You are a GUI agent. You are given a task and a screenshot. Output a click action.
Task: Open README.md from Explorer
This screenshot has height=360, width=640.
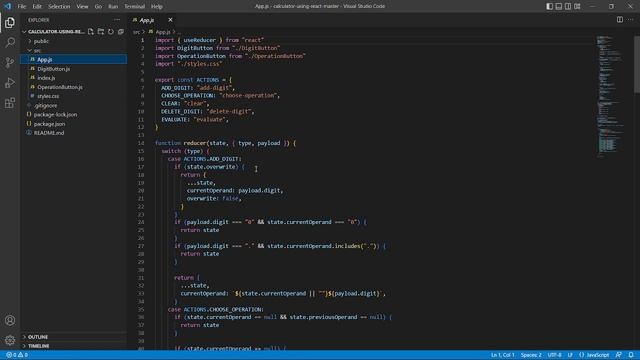[73, 133]
